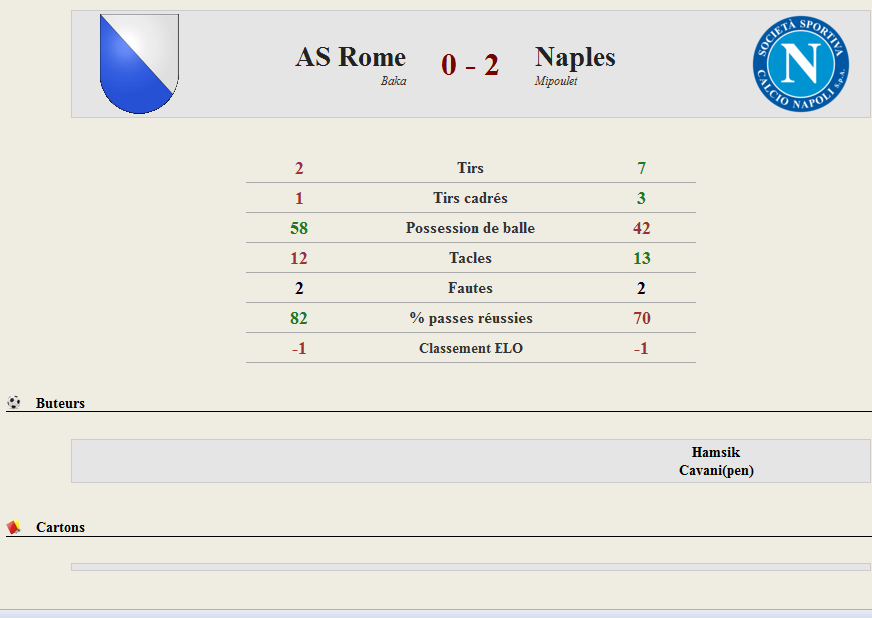This screenshot has width=872, height=618.
Task: Click the % passes réussies label
Action: (x=471, y=318)
